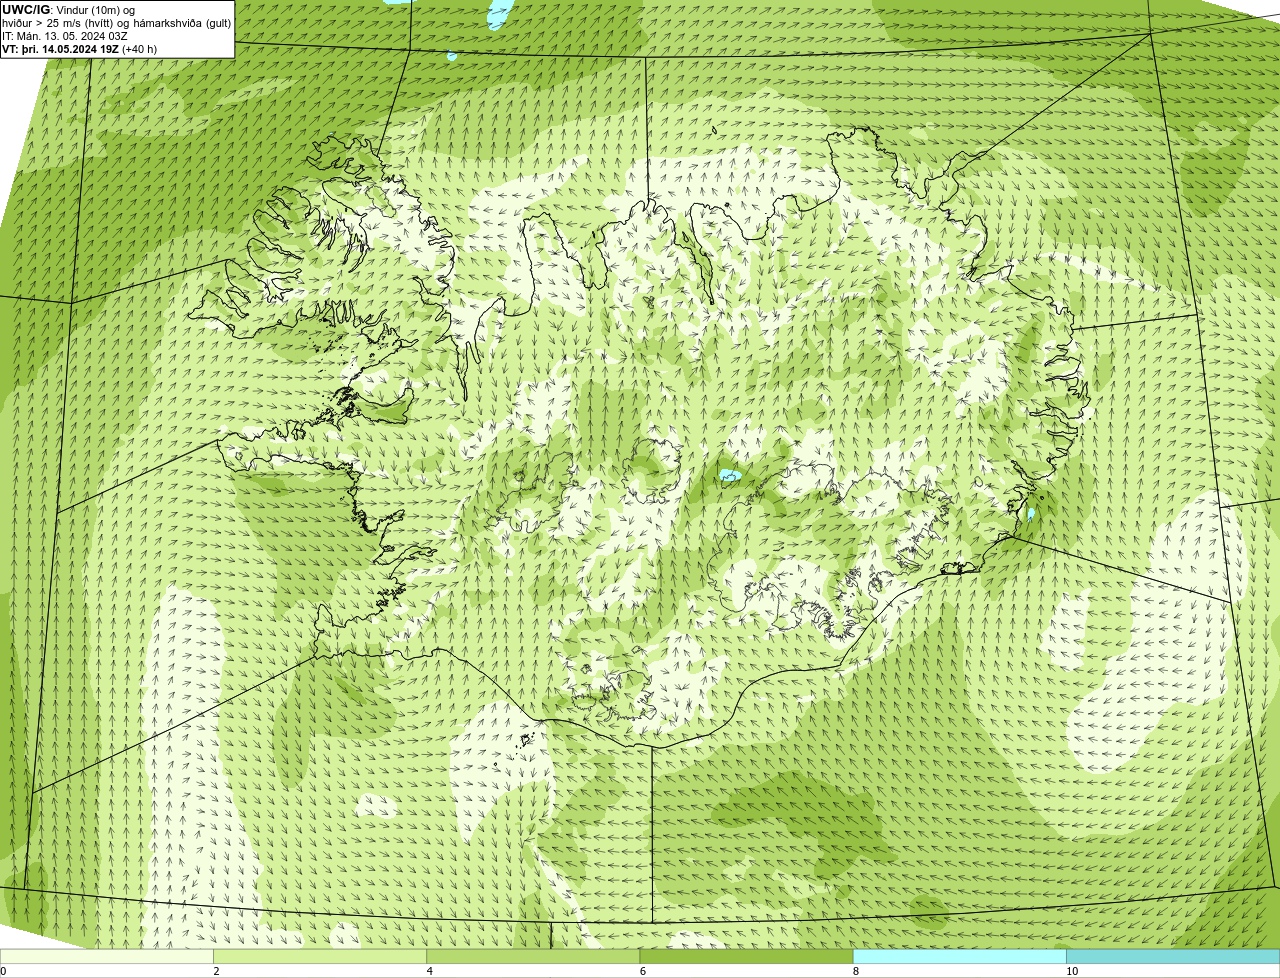Click the dark green 6–8 legend color segment
1280x978 pixels.
pyautogui.click(x=746, y=956)
